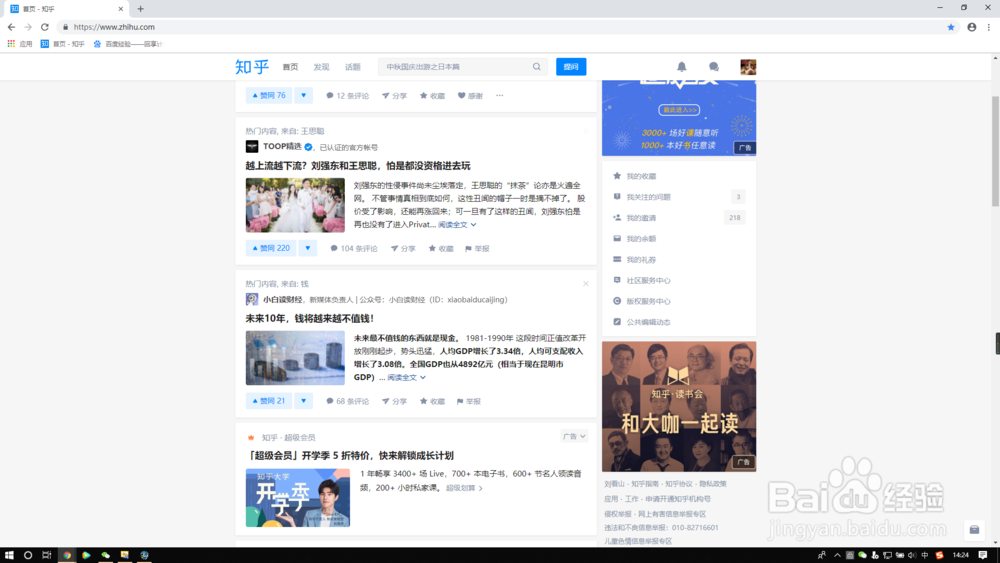Screen dimensions: 1000x563
Task: Expand 阅读全文 on the TOOP精选 article
Action: coord(457,224)
